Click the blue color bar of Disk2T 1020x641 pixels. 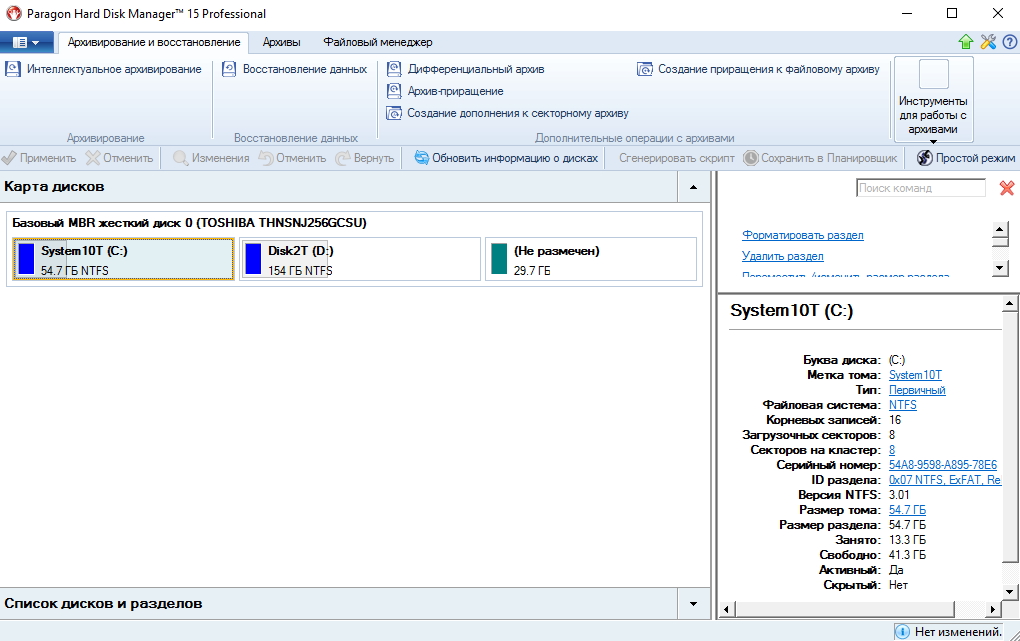click(253, 259)
